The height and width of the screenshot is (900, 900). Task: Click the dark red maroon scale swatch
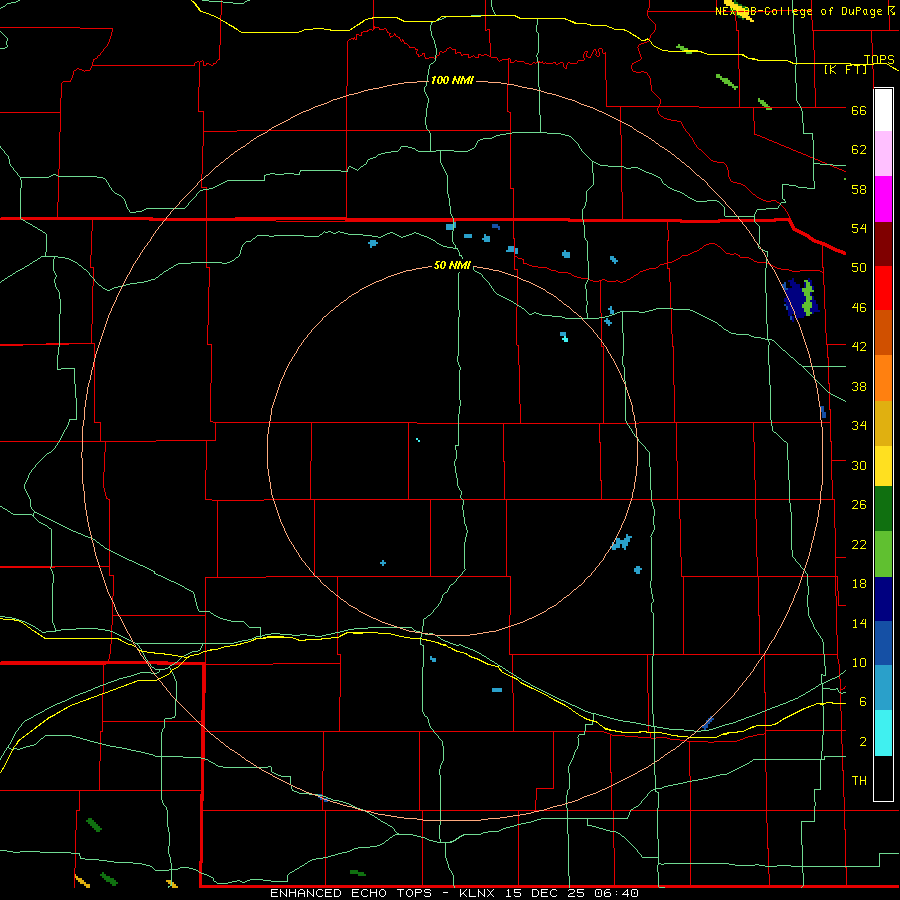click(883, 244)
